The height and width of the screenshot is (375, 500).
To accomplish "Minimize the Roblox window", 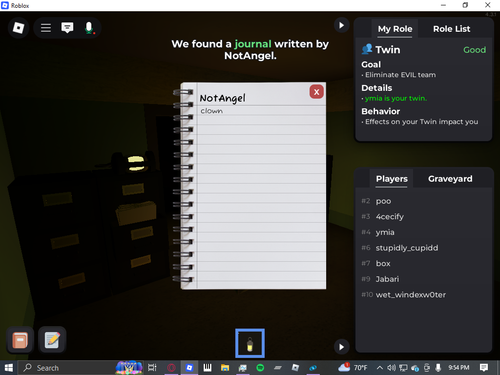I will [x=443, y=5].
